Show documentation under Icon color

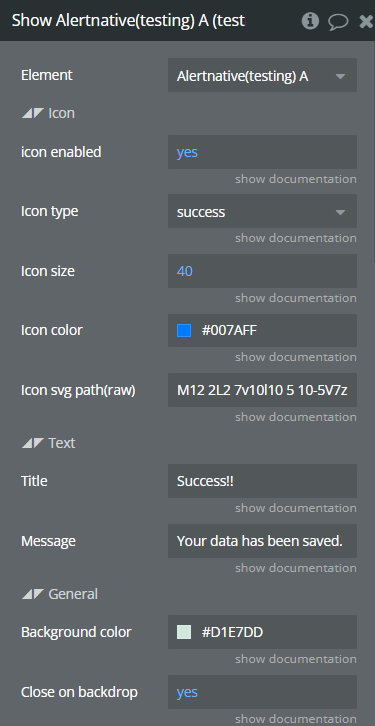tap(295, 357)
